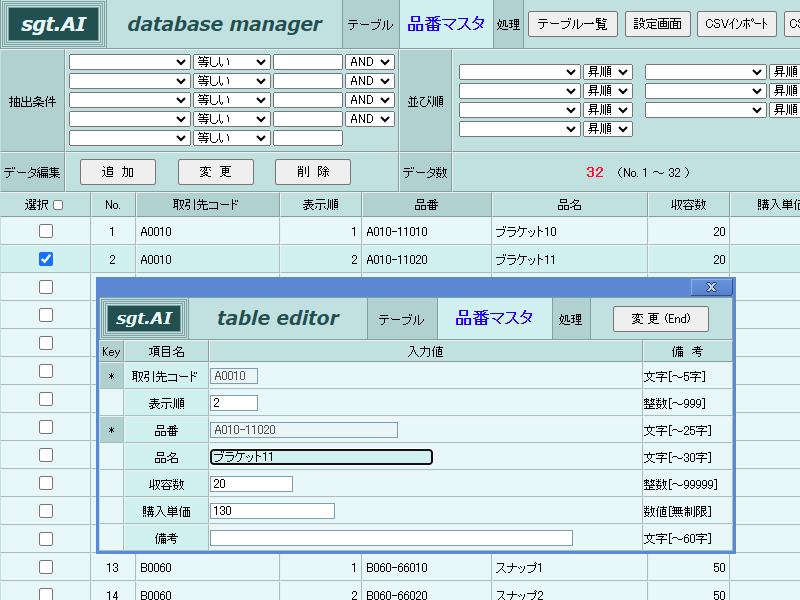Click the disabled 品番 field showing A010-11020
The width and height of the screenshot is (800, 600).
(304, 430)
